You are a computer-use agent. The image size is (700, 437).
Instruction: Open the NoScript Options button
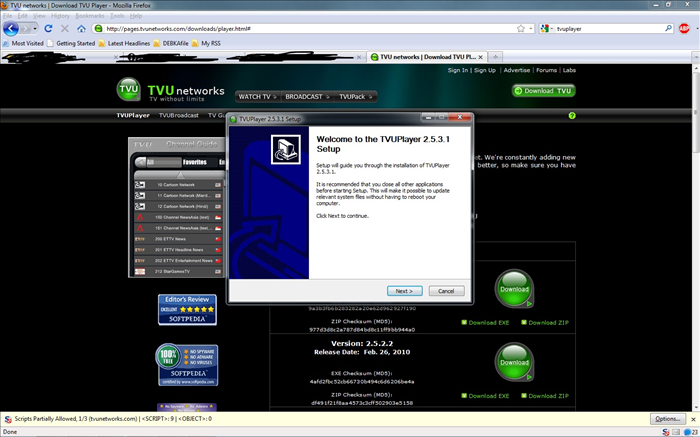667,419
